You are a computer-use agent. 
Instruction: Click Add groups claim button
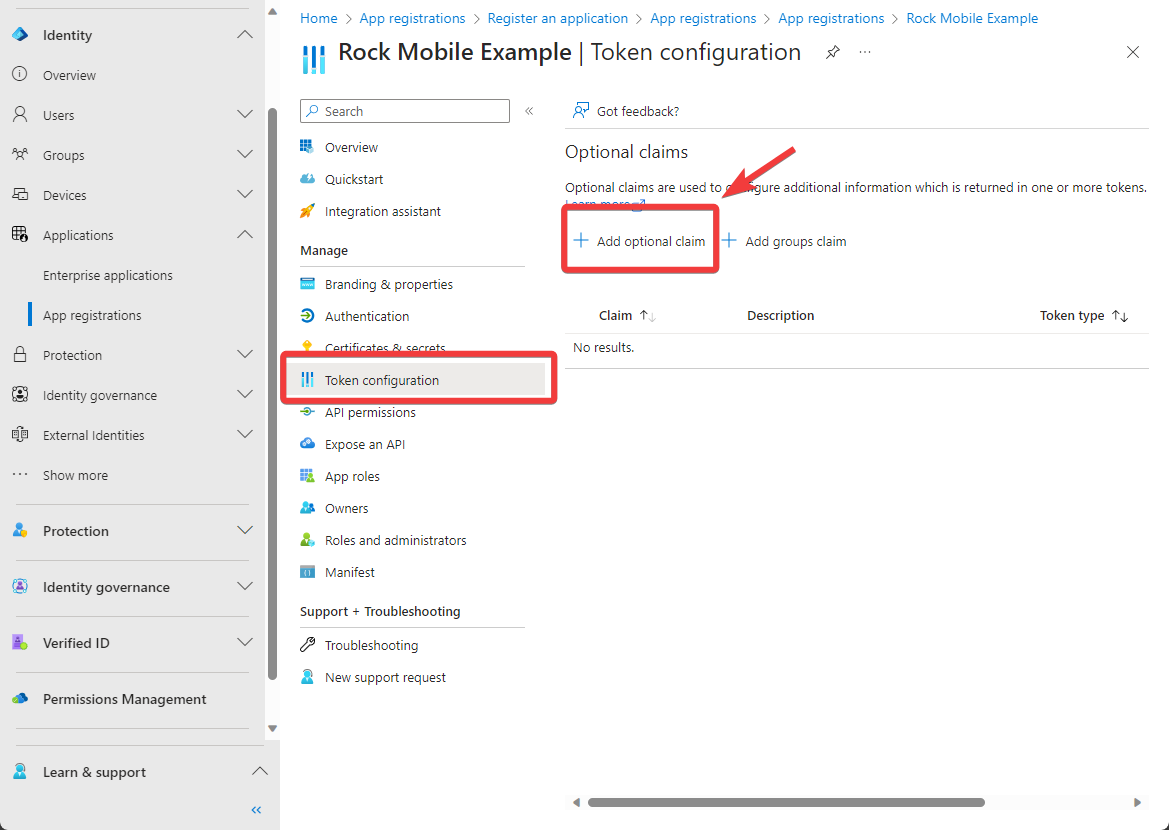[785, 241]
